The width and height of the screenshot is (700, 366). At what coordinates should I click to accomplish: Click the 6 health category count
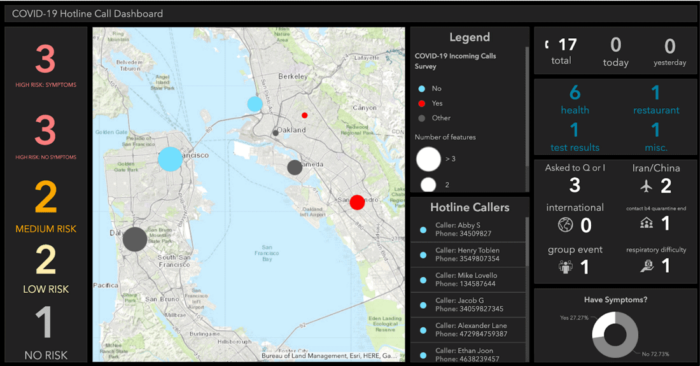pyautogui.click(x=575, y=92)
